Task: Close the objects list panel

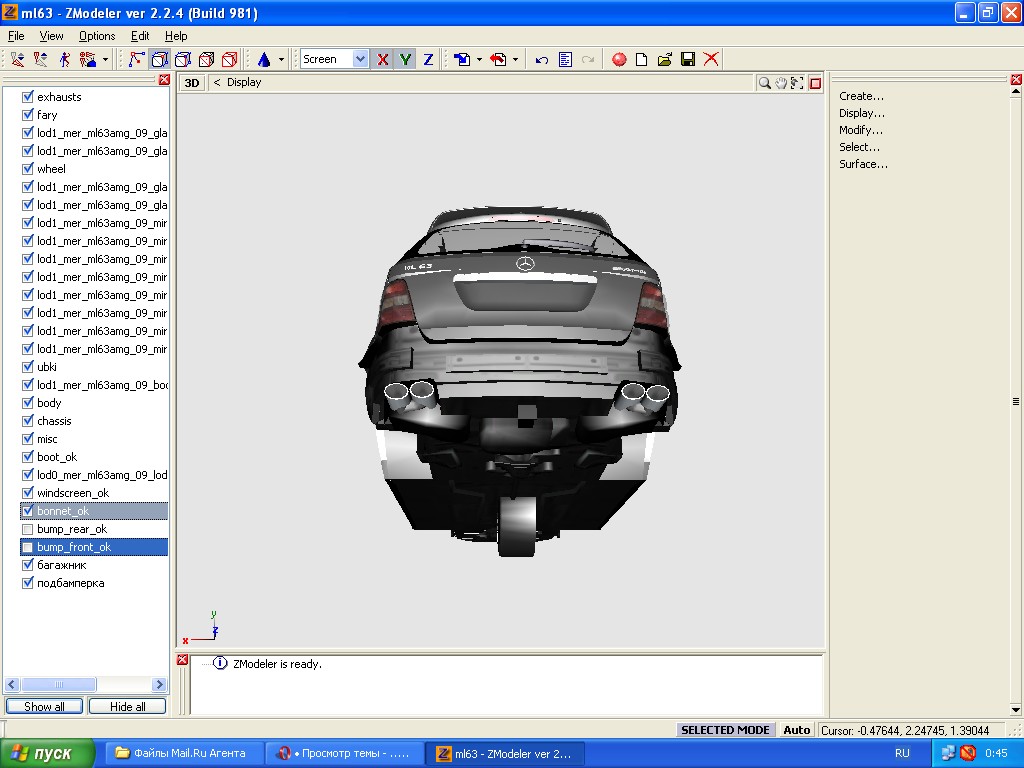Action: 164,80
